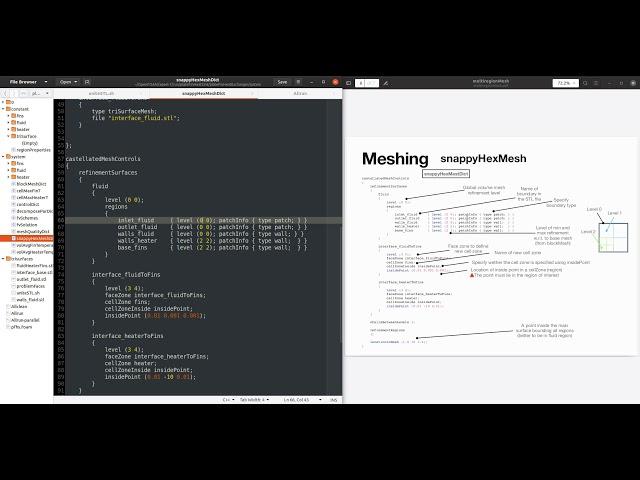Click the snappyHexMeshDict box label in PDF

coord(446,174)
